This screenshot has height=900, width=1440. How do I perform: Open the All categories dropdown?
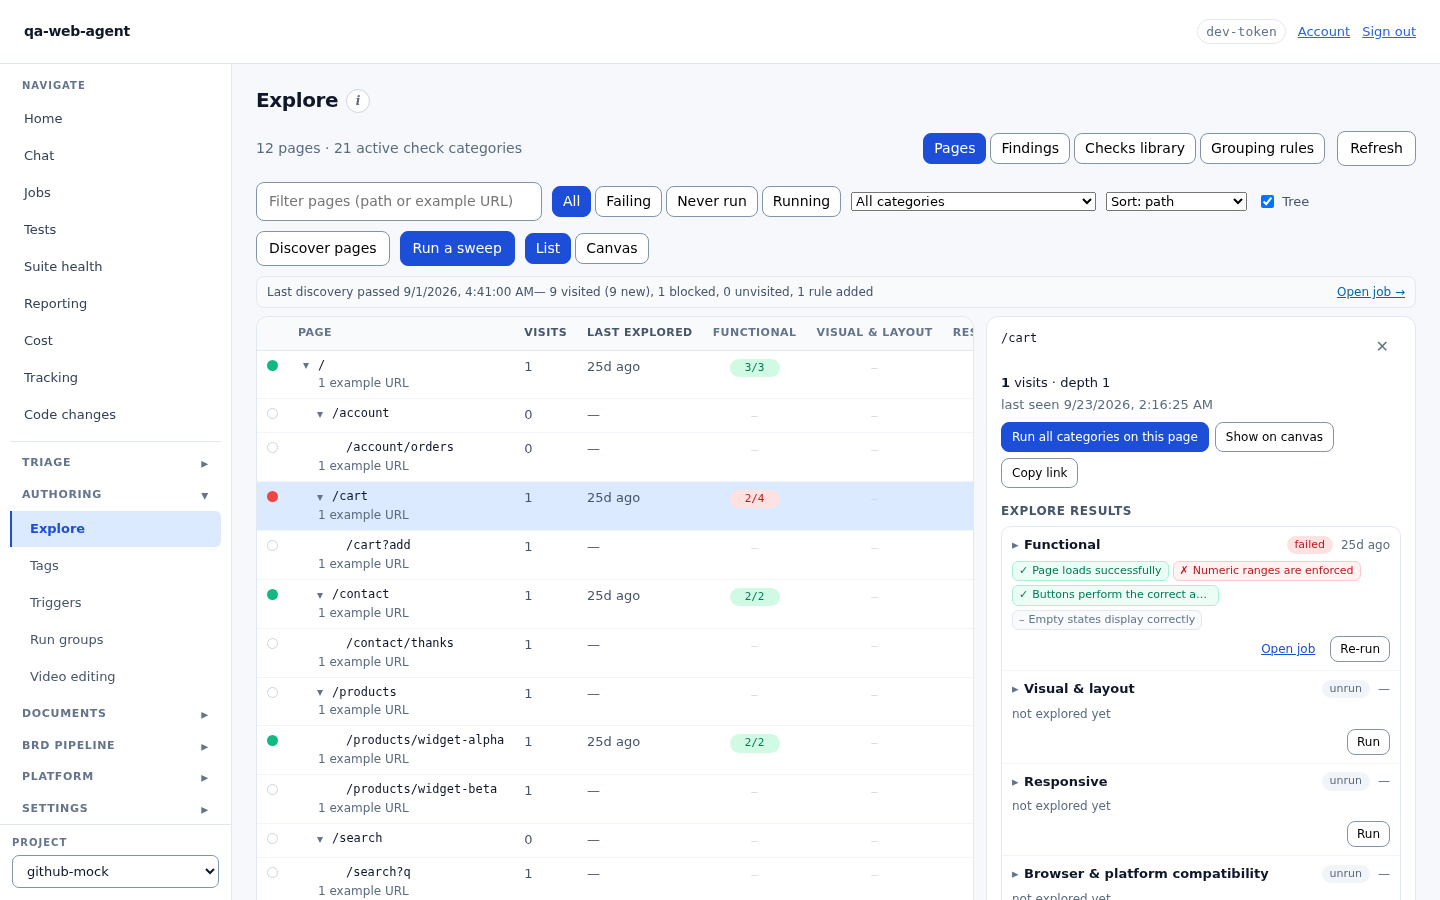pos(973,201)
